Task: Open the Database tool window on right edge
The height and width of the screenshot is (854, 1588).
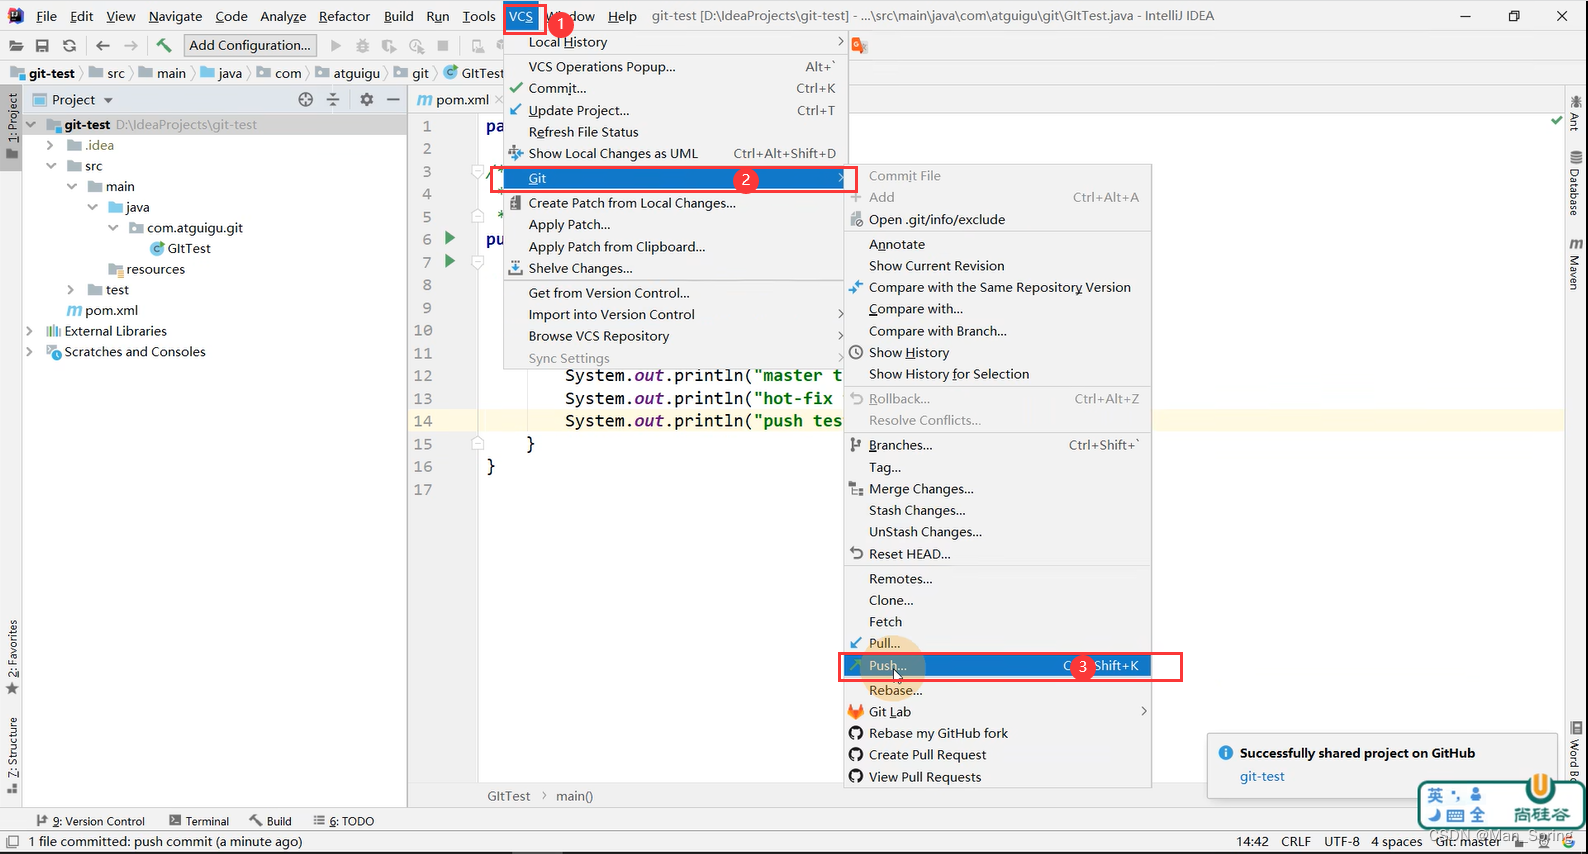Action: (1575, 183)
